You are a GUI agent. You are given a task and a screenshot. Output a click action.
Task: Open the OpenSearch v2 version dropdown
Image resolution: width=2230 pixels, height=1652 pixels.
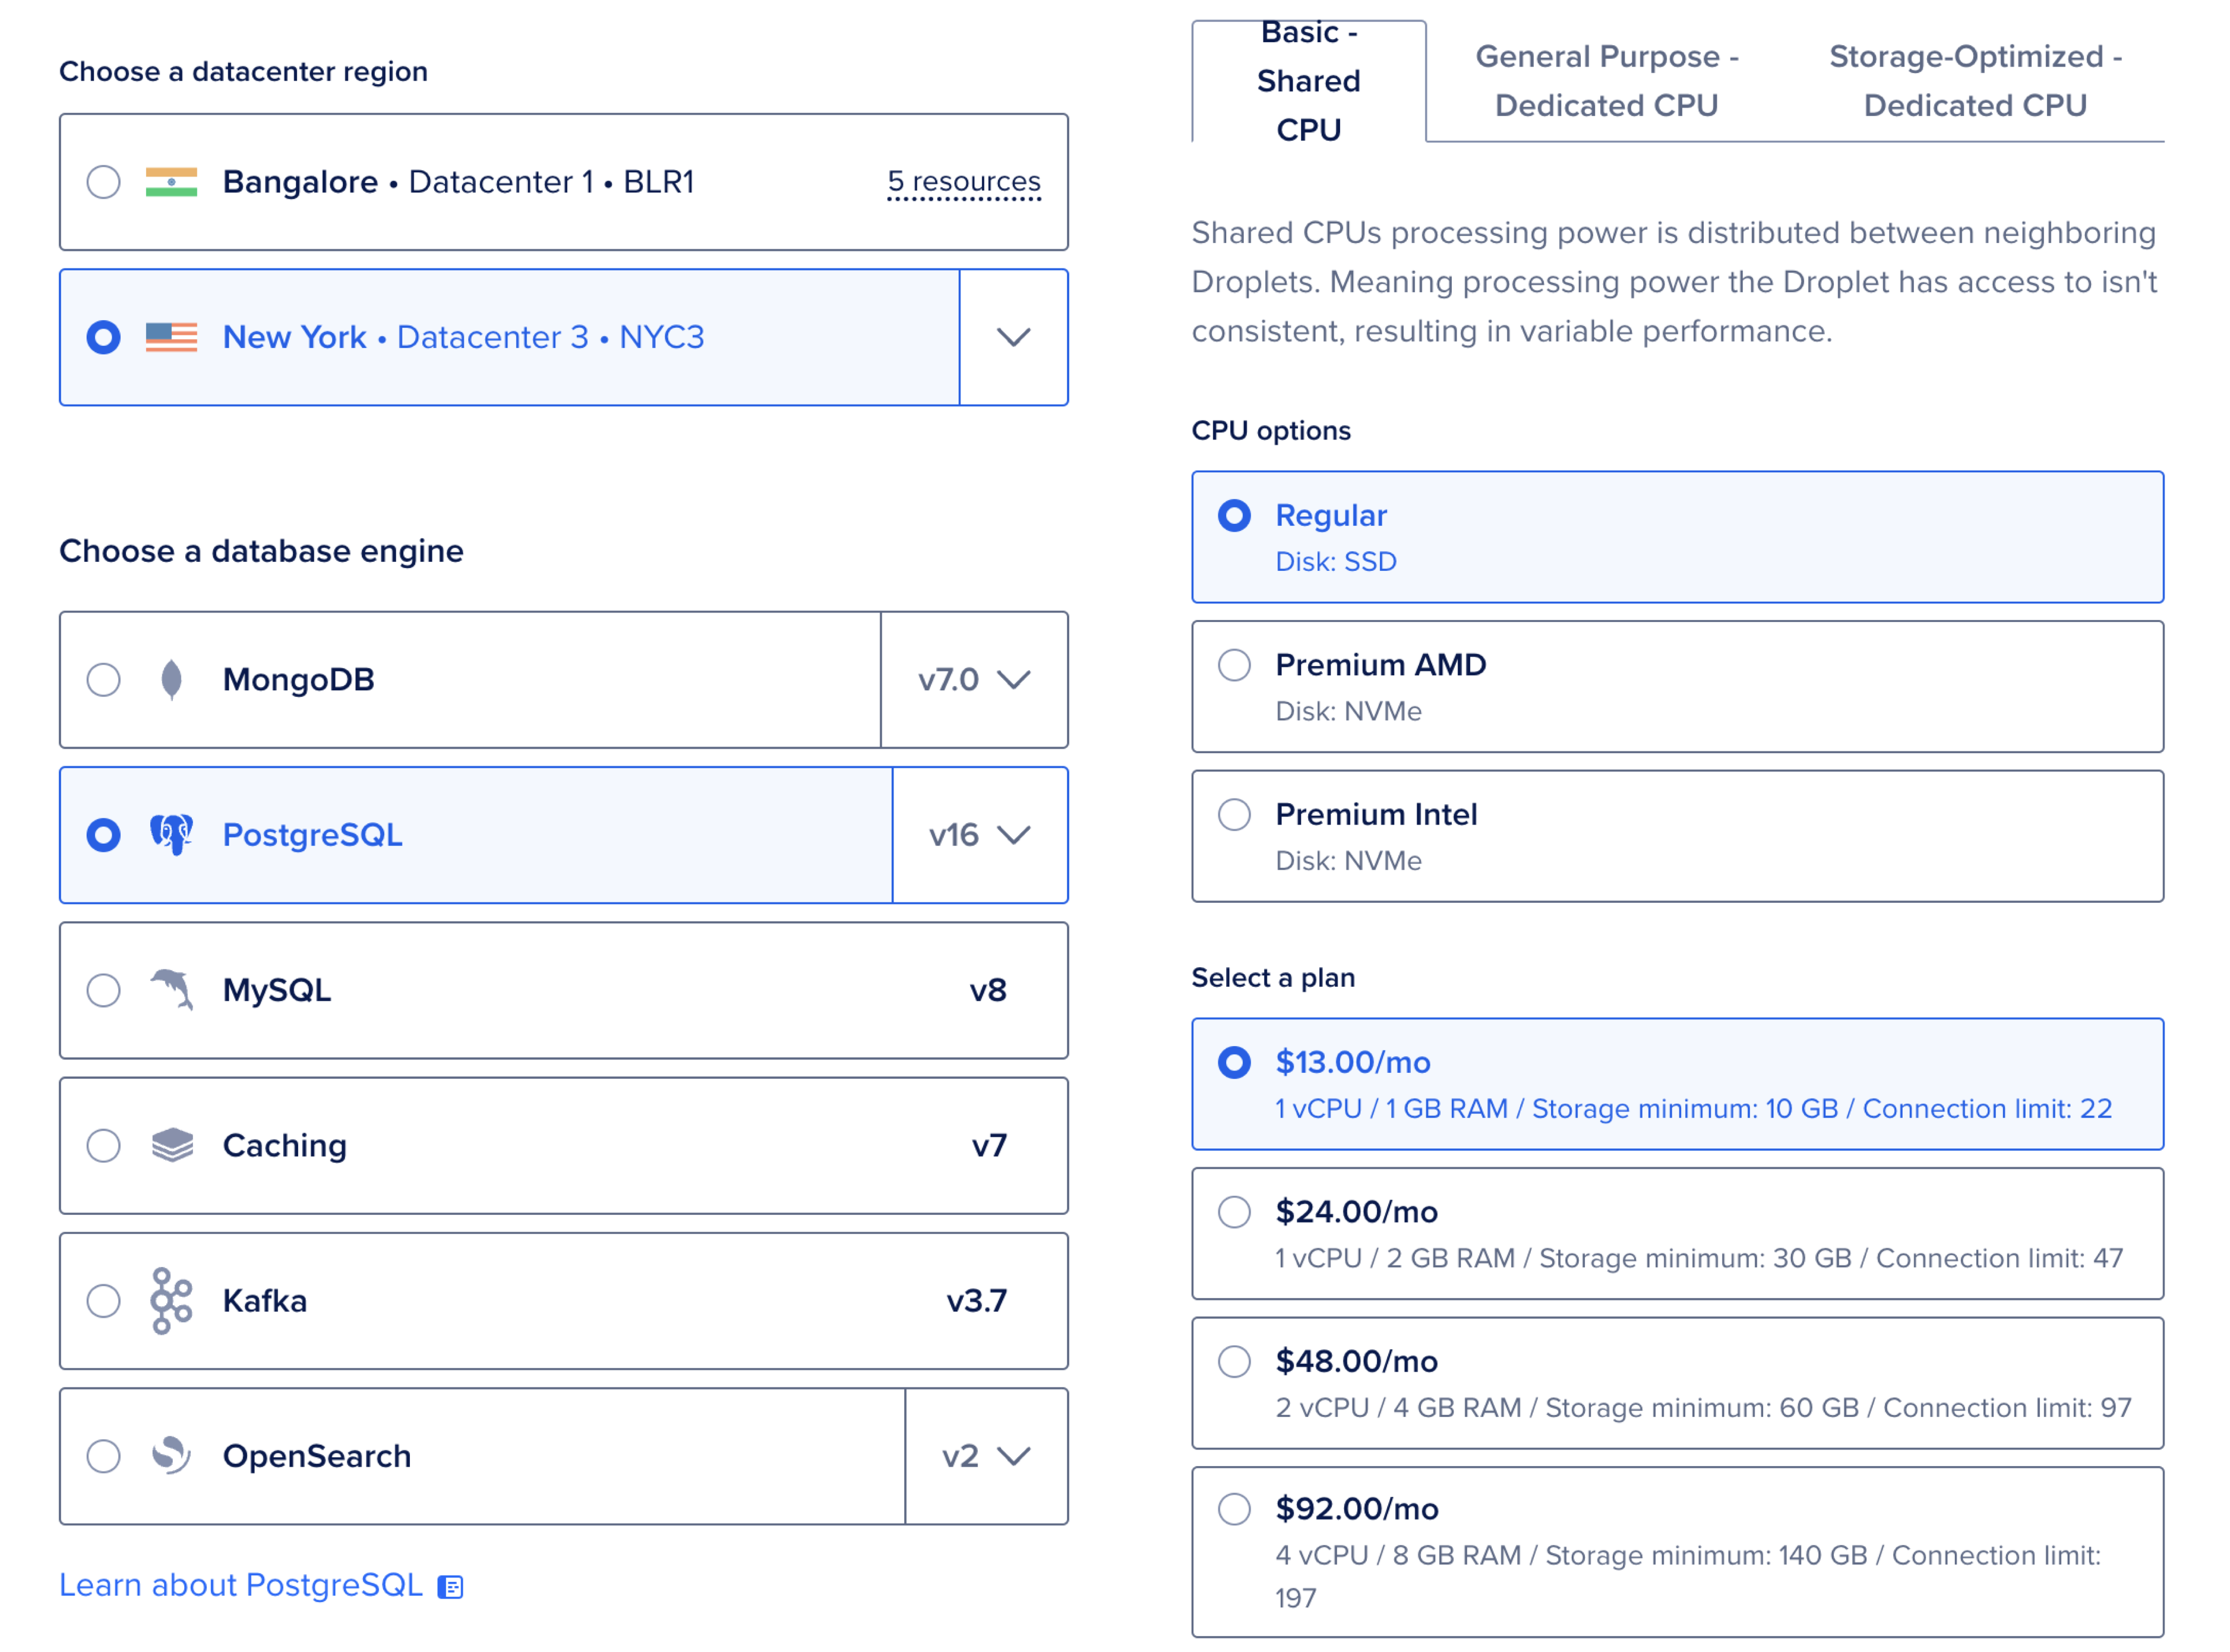tap(985, 1456)
